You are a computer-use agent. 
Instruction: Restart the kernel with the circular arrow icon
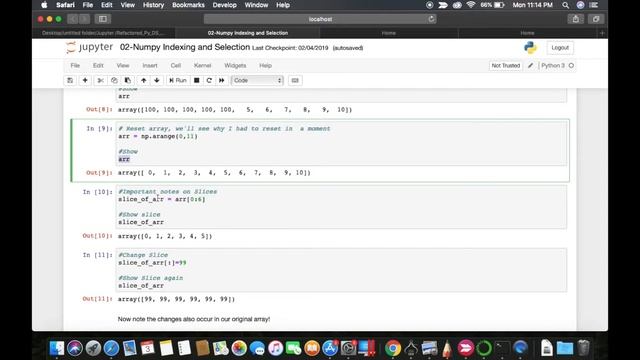click(x=209, y=80)
